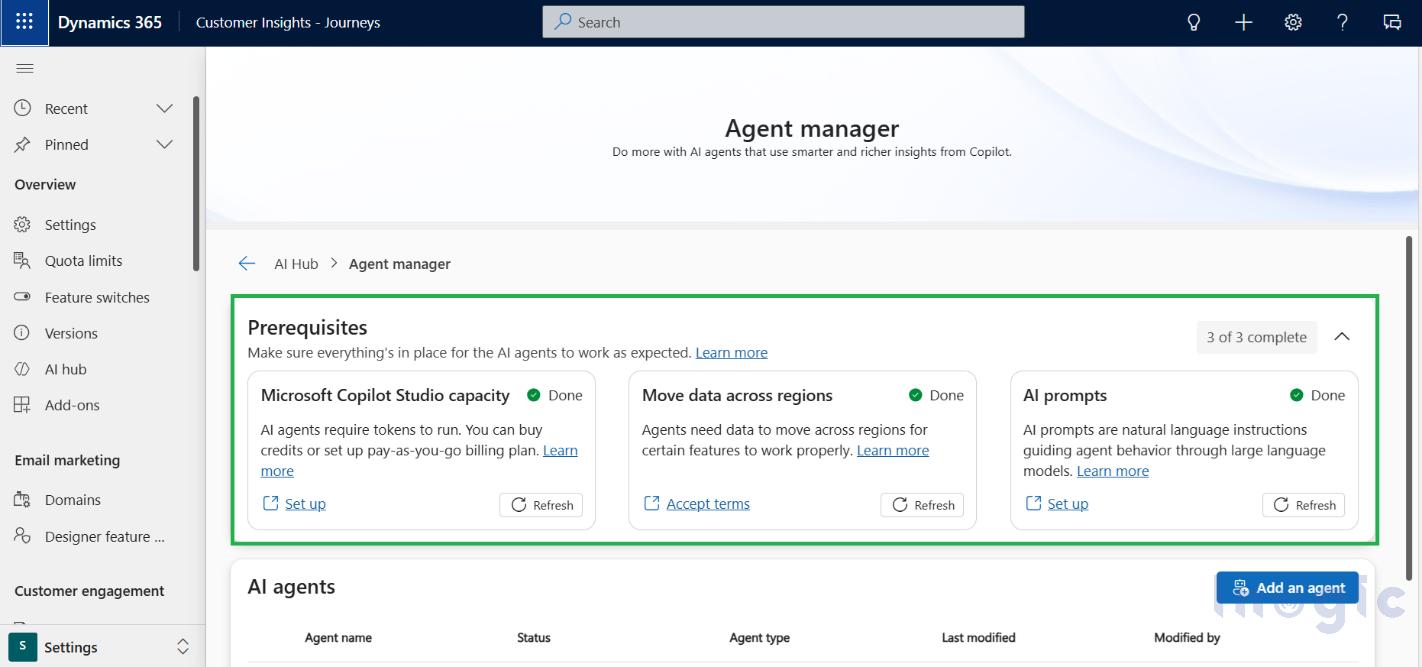Sort by Modified by column header
Screen dimensions: 1422x667
pyautogui.click(x=1187, y=637)
